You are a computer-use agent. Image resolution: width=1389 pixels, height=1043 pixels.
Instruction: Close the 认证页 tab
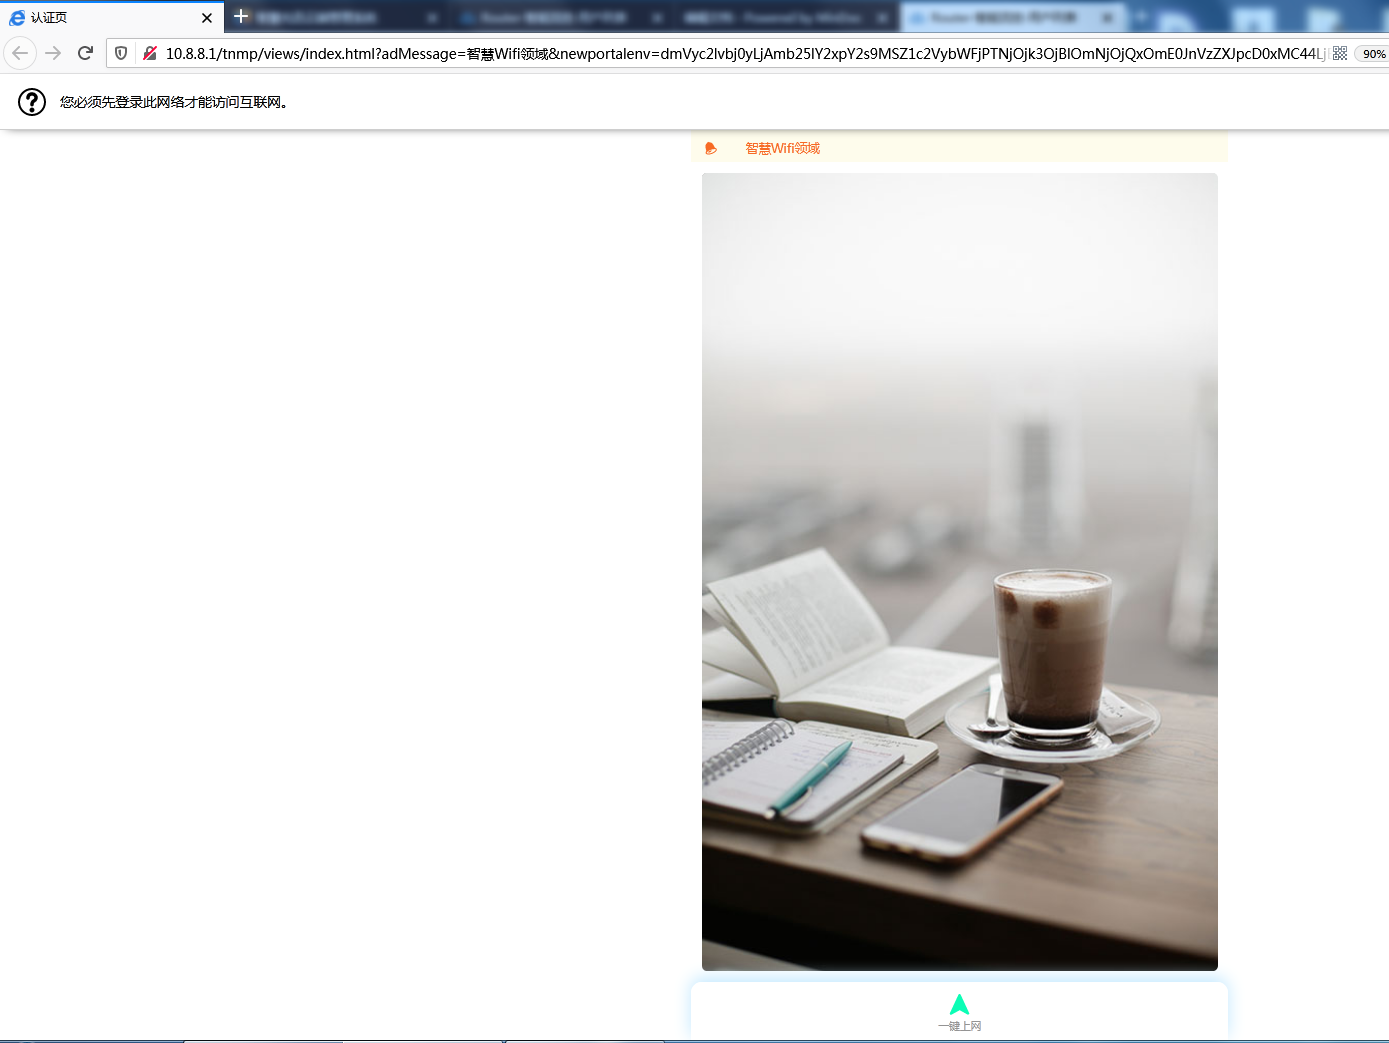(x=207, y=18)
